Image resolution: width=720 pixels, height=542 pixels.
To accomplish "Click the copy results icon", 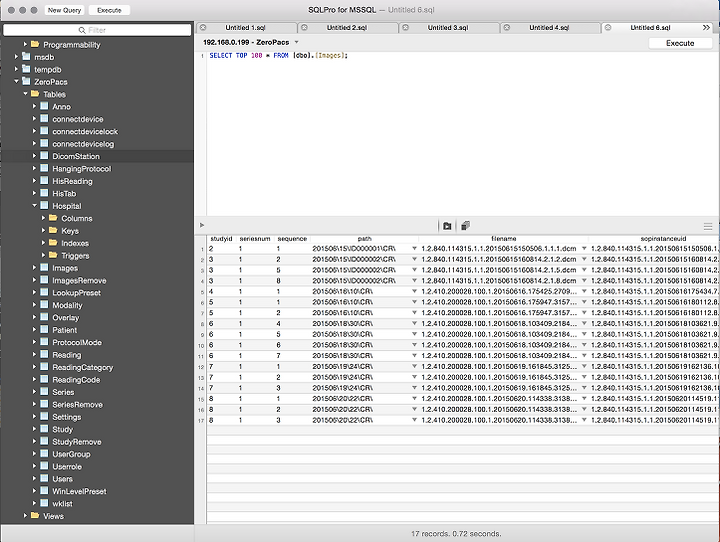I will [465, 226].
